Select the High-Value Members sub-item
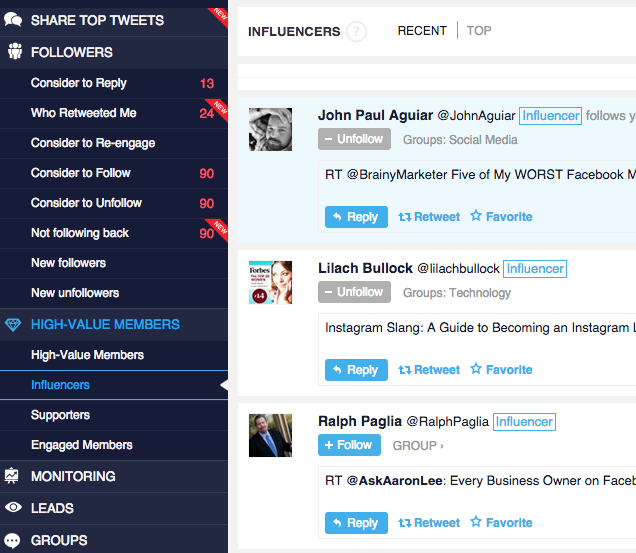Screen dimensions: 636x553 click(x=114, y=355)
